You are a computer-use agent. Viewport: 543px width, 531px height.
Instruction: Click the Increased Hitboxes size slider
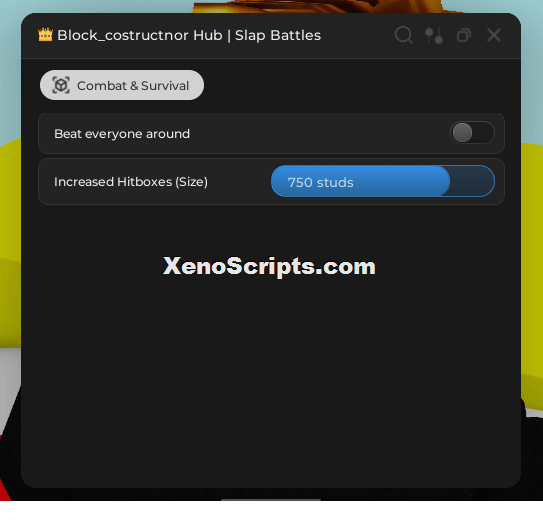click(x=383, y=181)
